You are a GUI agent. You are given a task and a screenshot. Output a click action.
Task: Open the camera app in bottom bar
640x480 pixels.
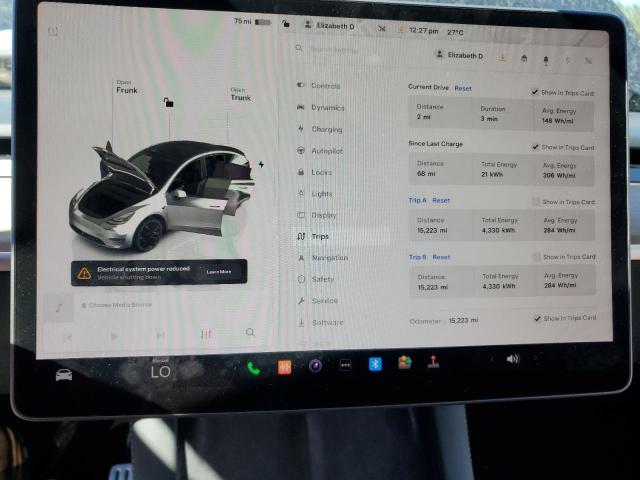click(315, 366)
